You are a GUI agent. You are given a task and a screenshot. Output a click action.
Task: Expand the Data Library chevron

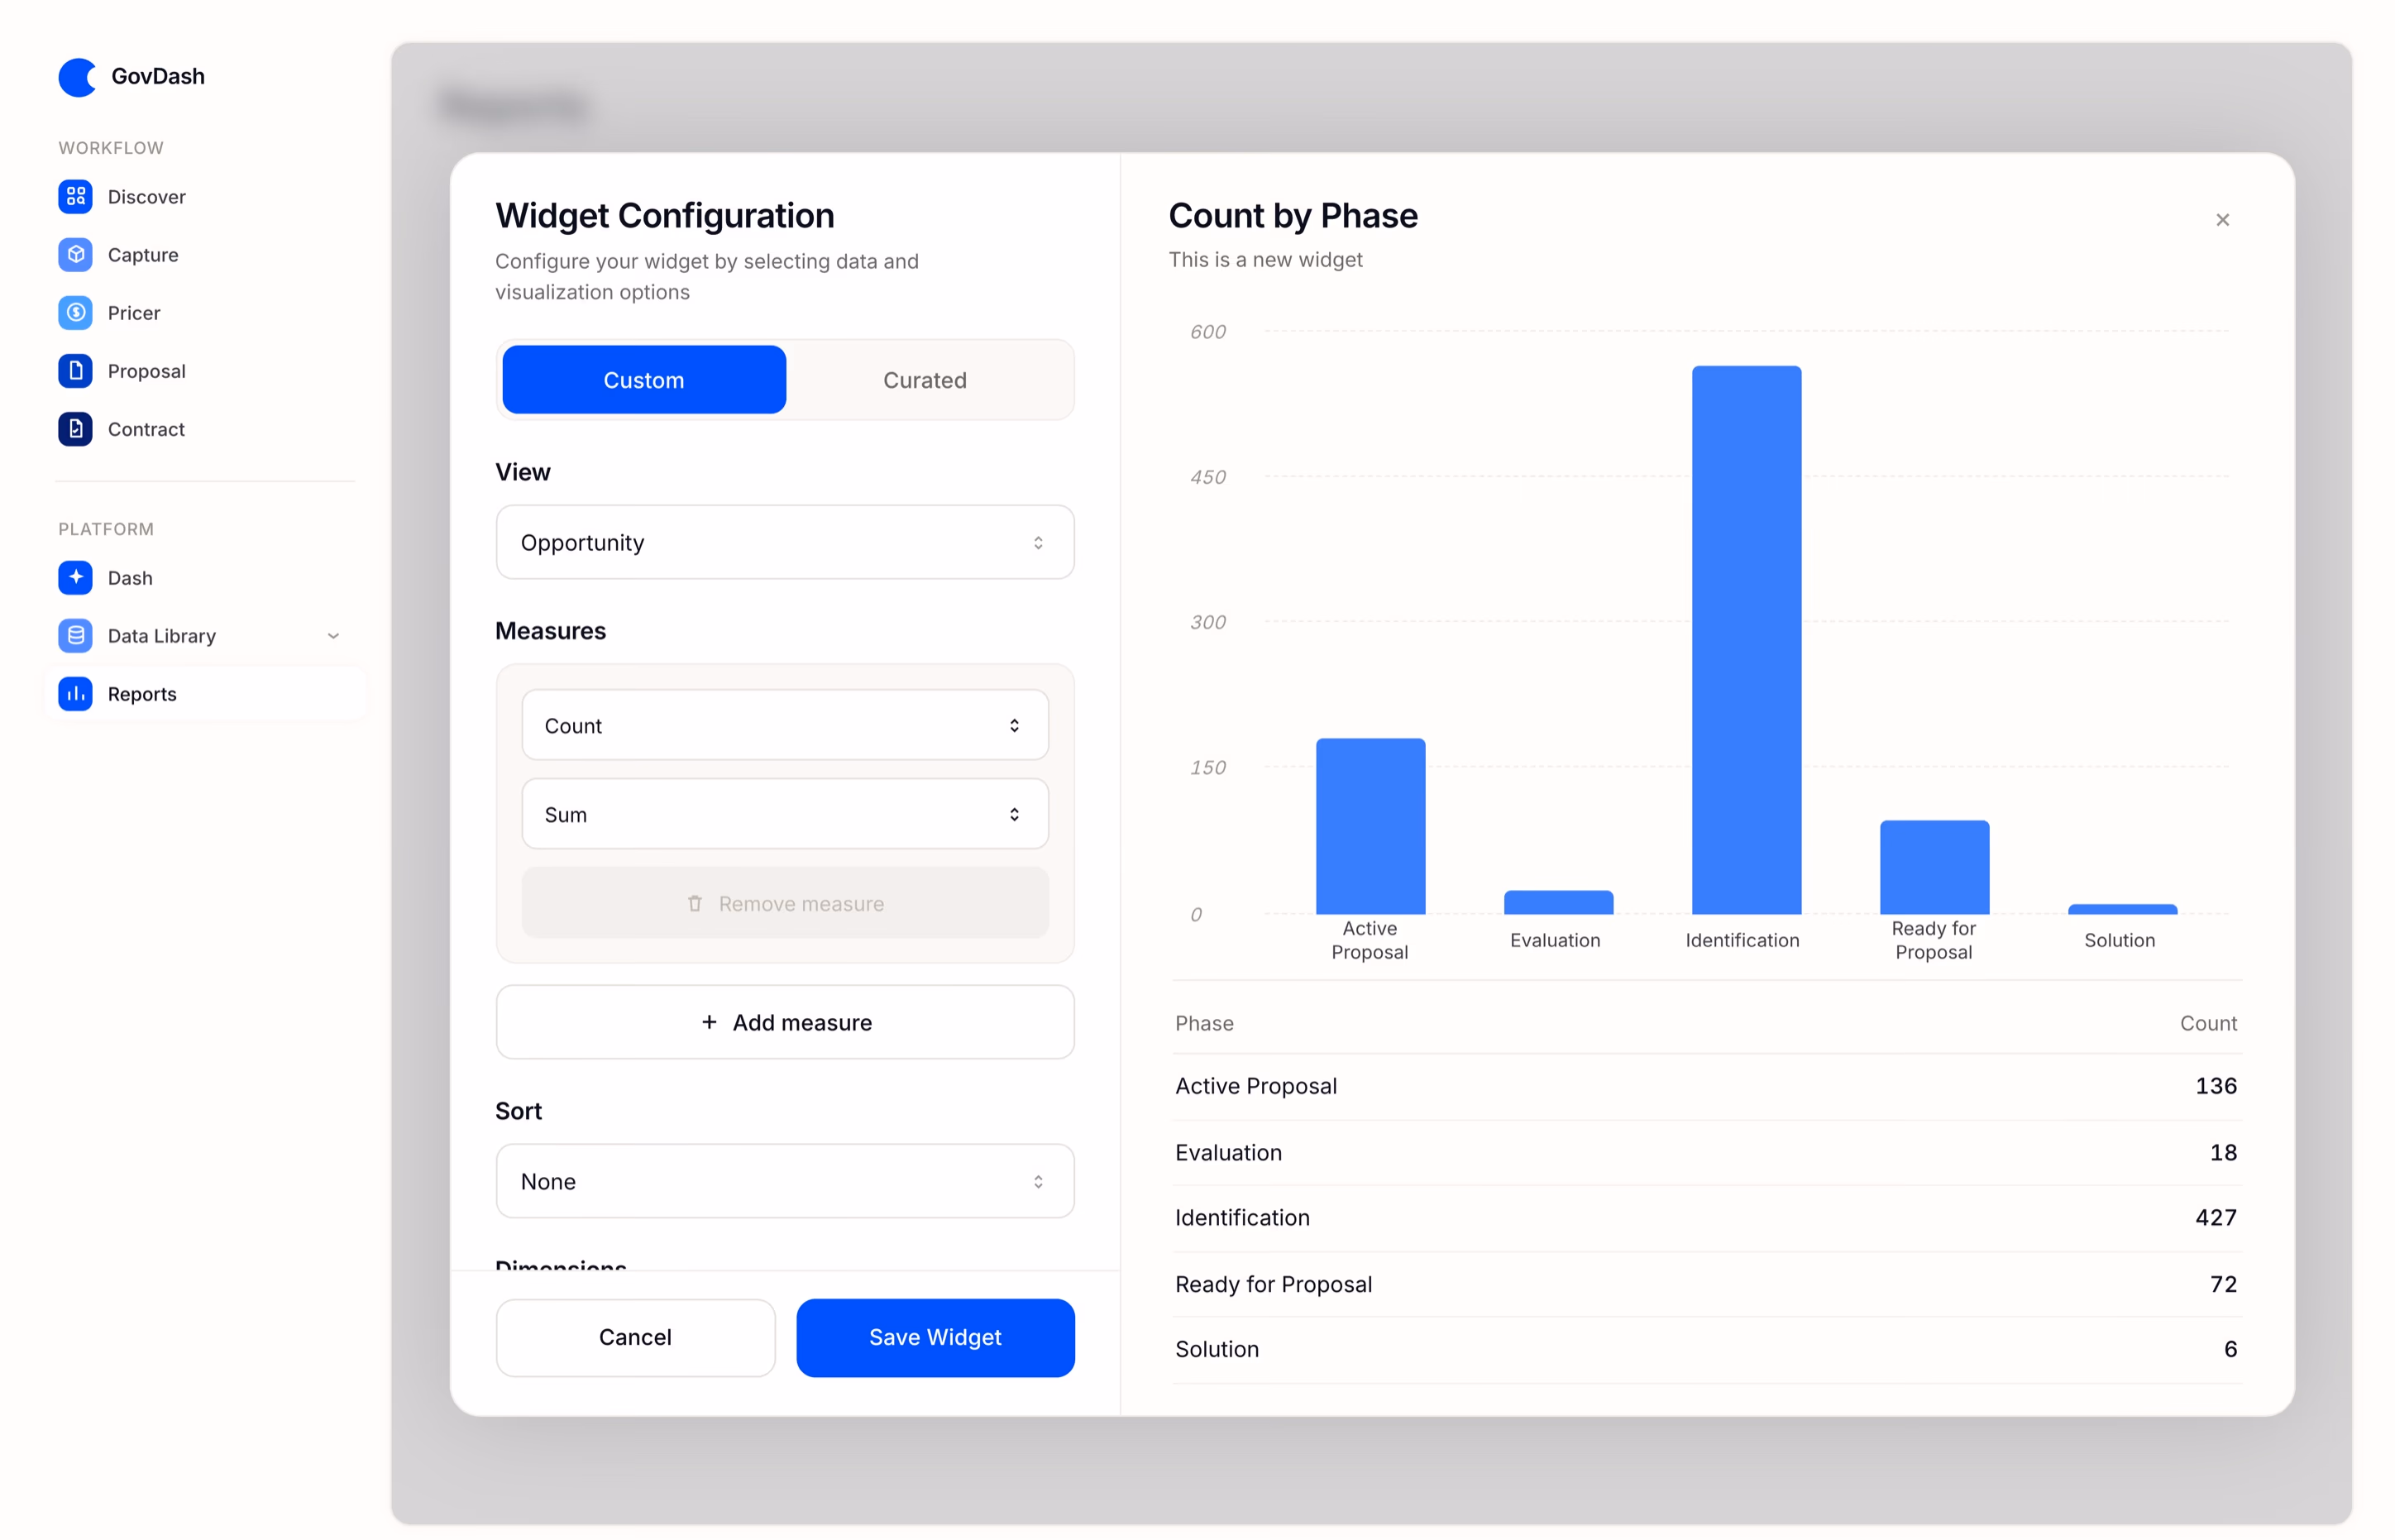pyautogui.click(x=334, y=636)
